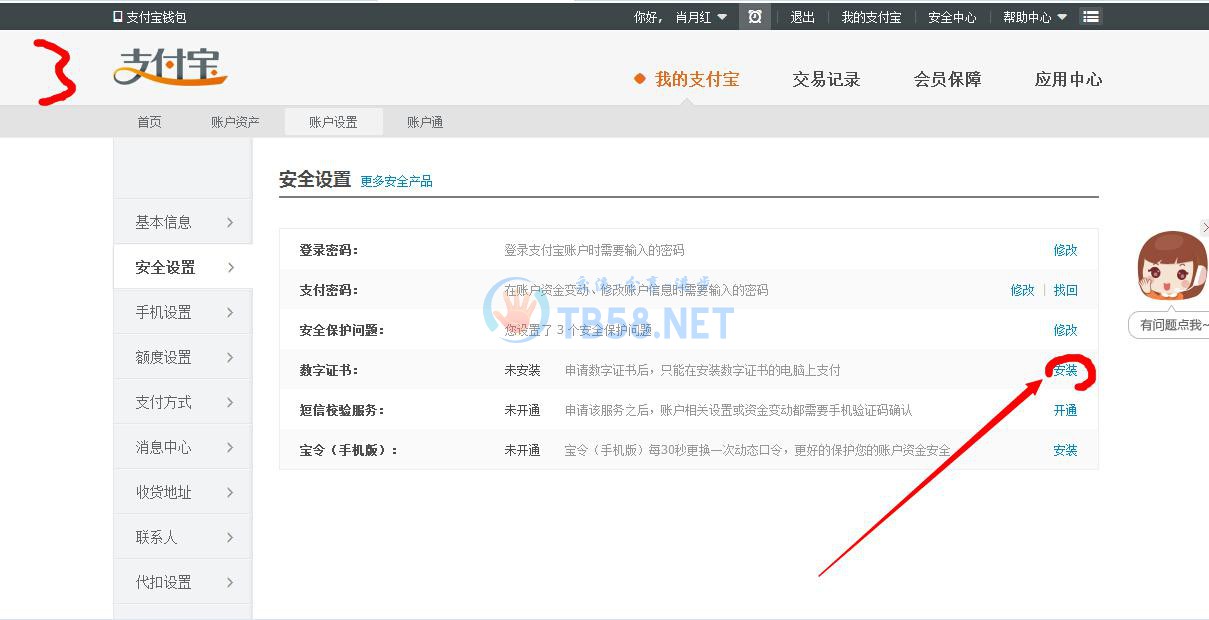Click 修改 for 支付密码
The width and height of the screenshot is (1209, 620).
click(x=1022, y=290)
